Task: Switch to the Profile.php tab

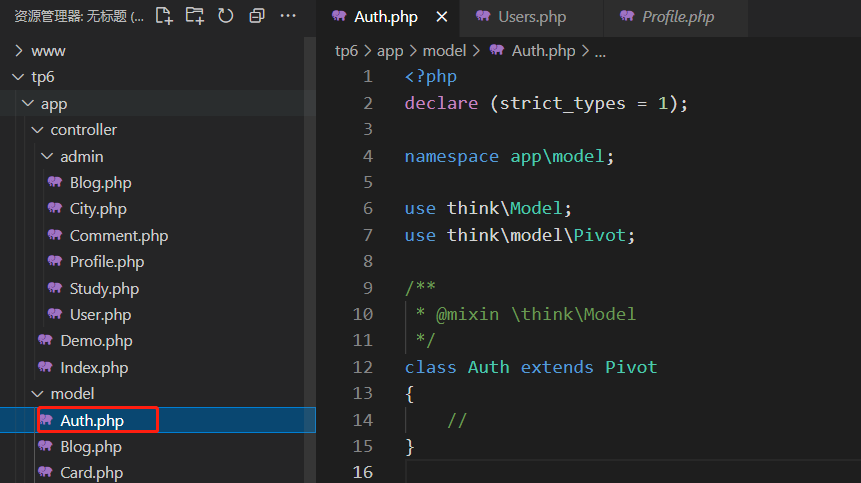Action: point(676,17)
